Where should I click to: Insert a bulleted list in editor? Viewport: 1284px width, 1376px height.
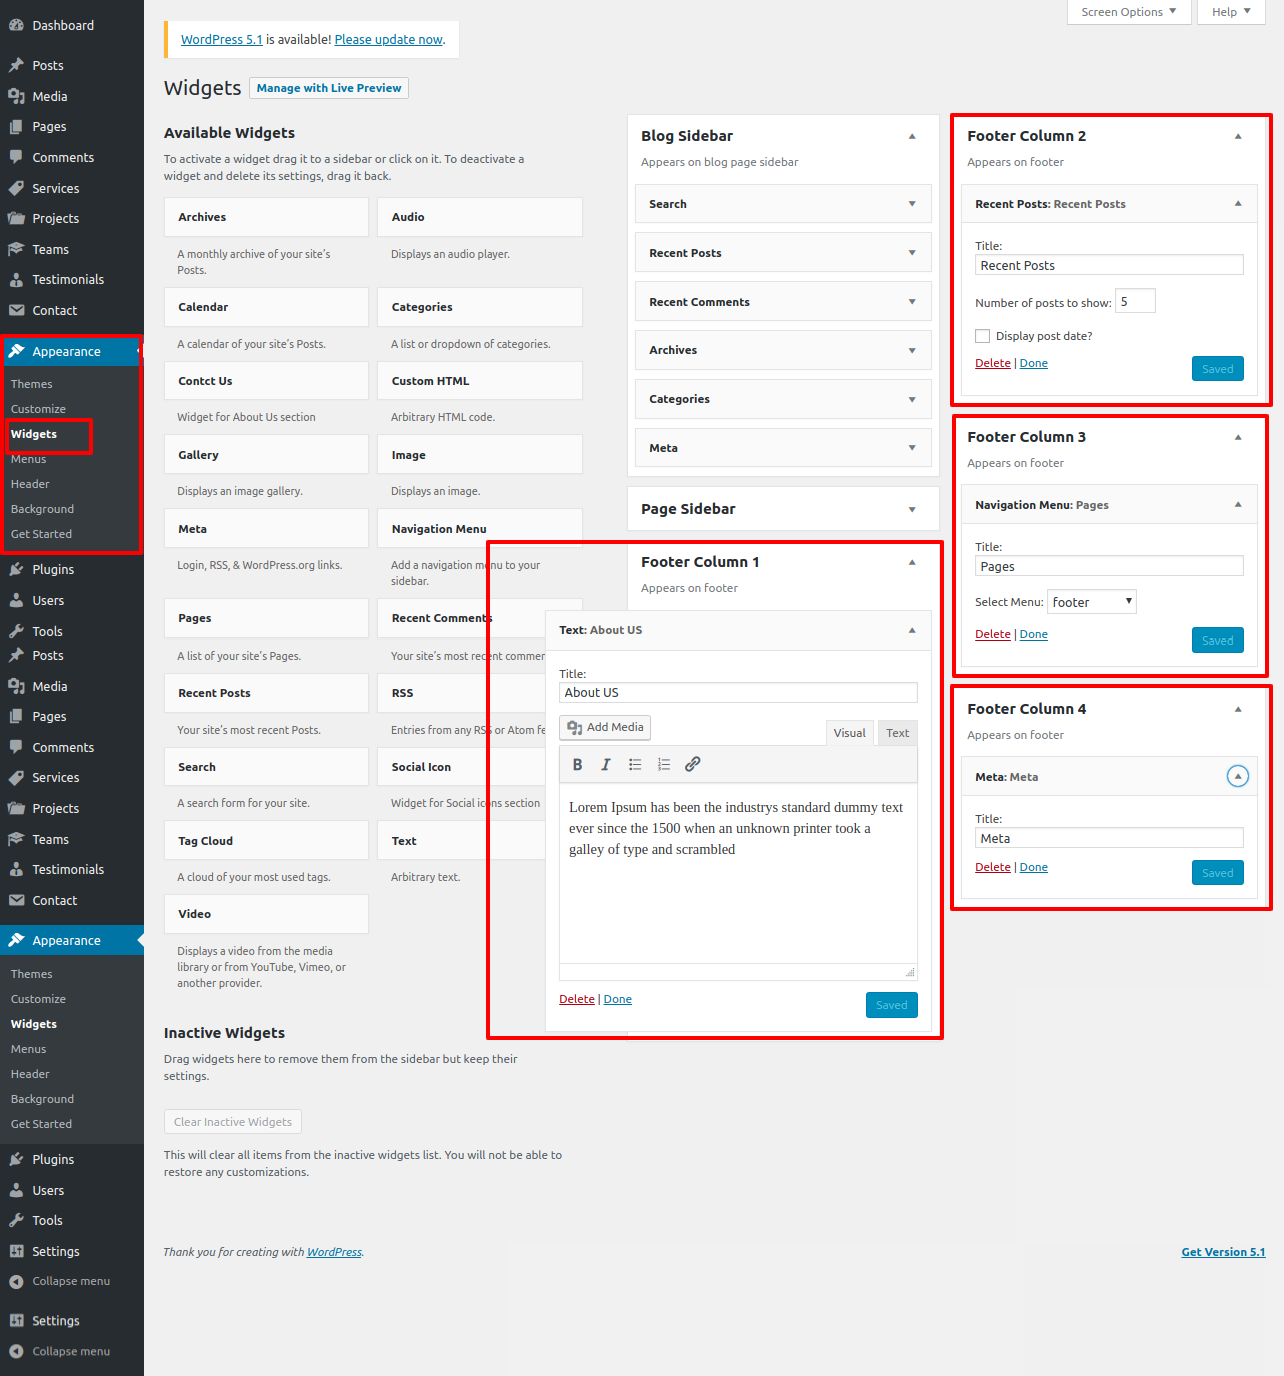[x=635, y=765]
